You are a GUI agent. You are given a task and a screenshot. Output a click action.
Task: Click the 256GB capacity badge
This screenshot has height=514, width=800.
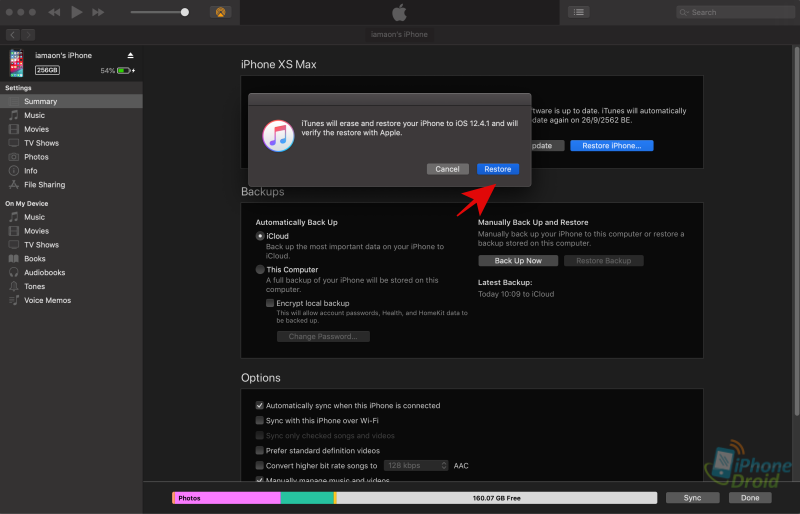coord(47,70)
